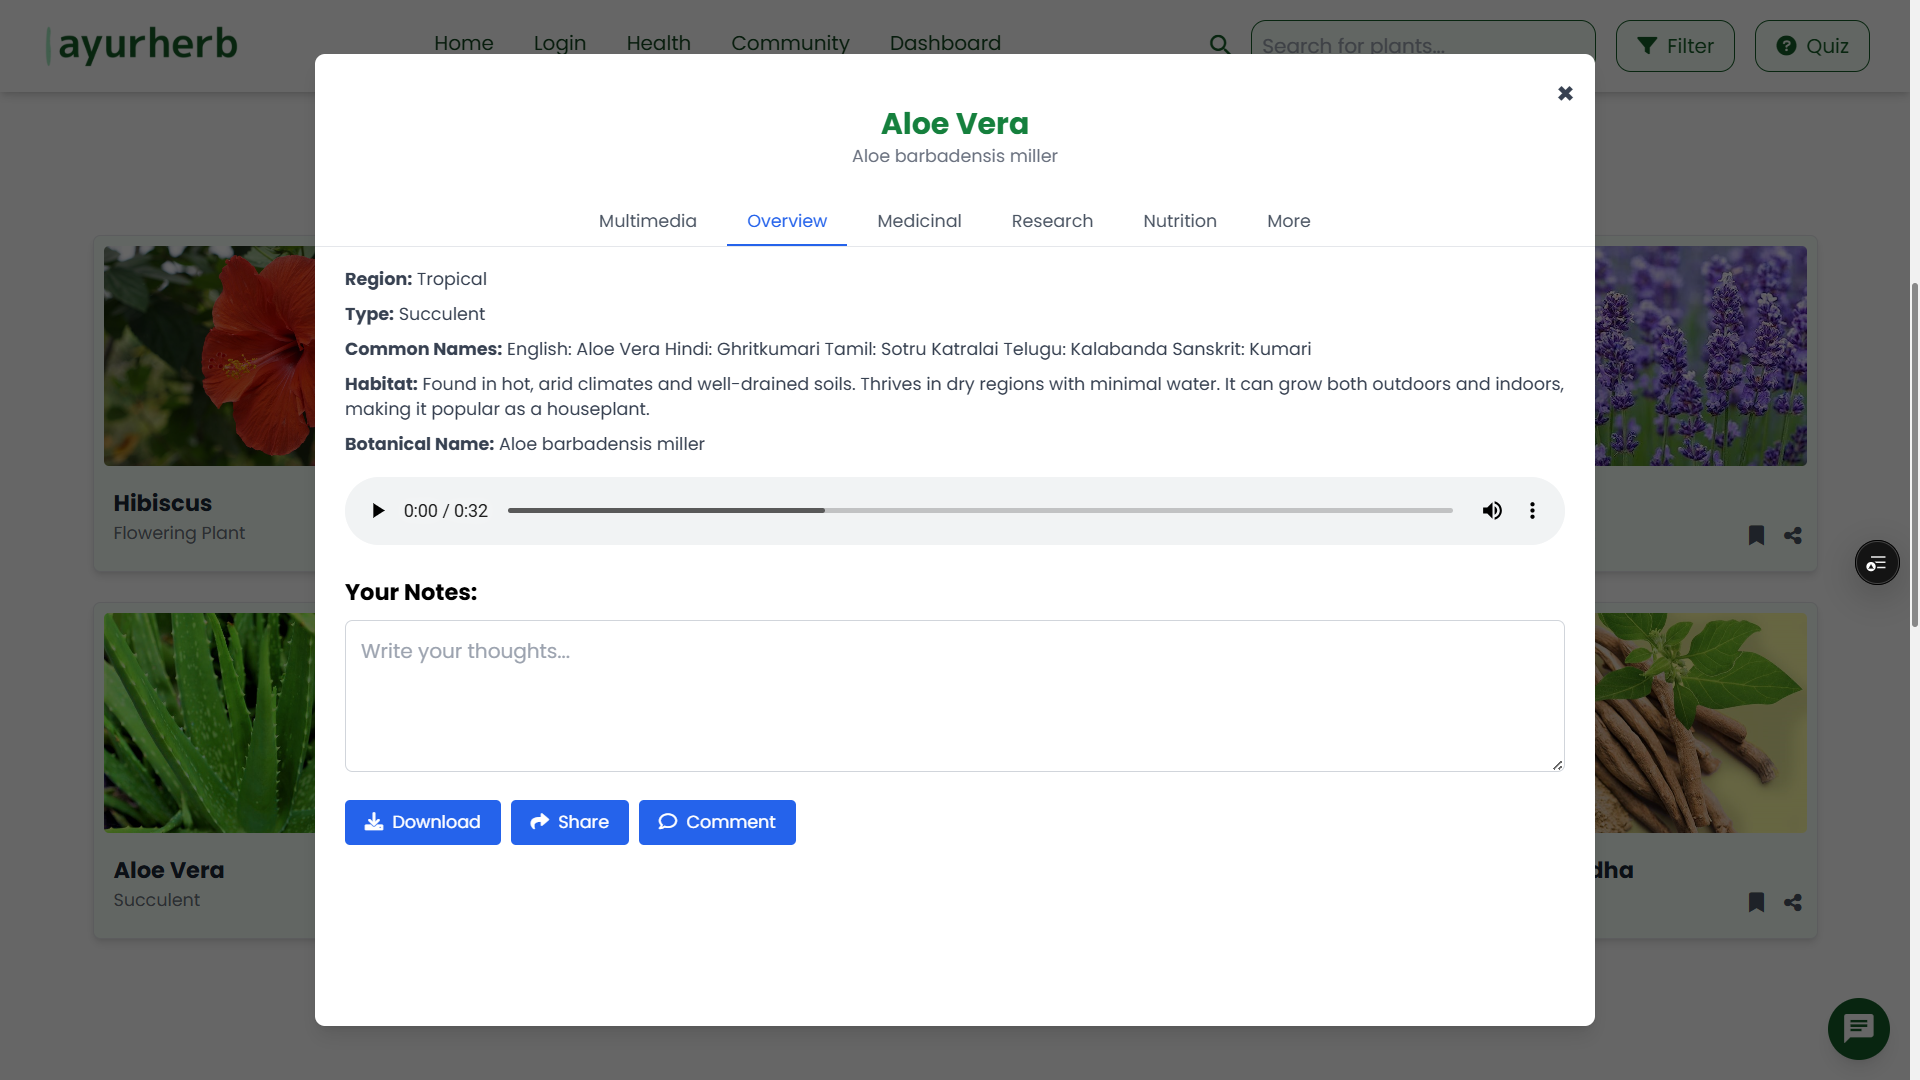The image size is (1920, 1080).
Task: Play the Aloe Vera audio clip
Action: (378, 510)
